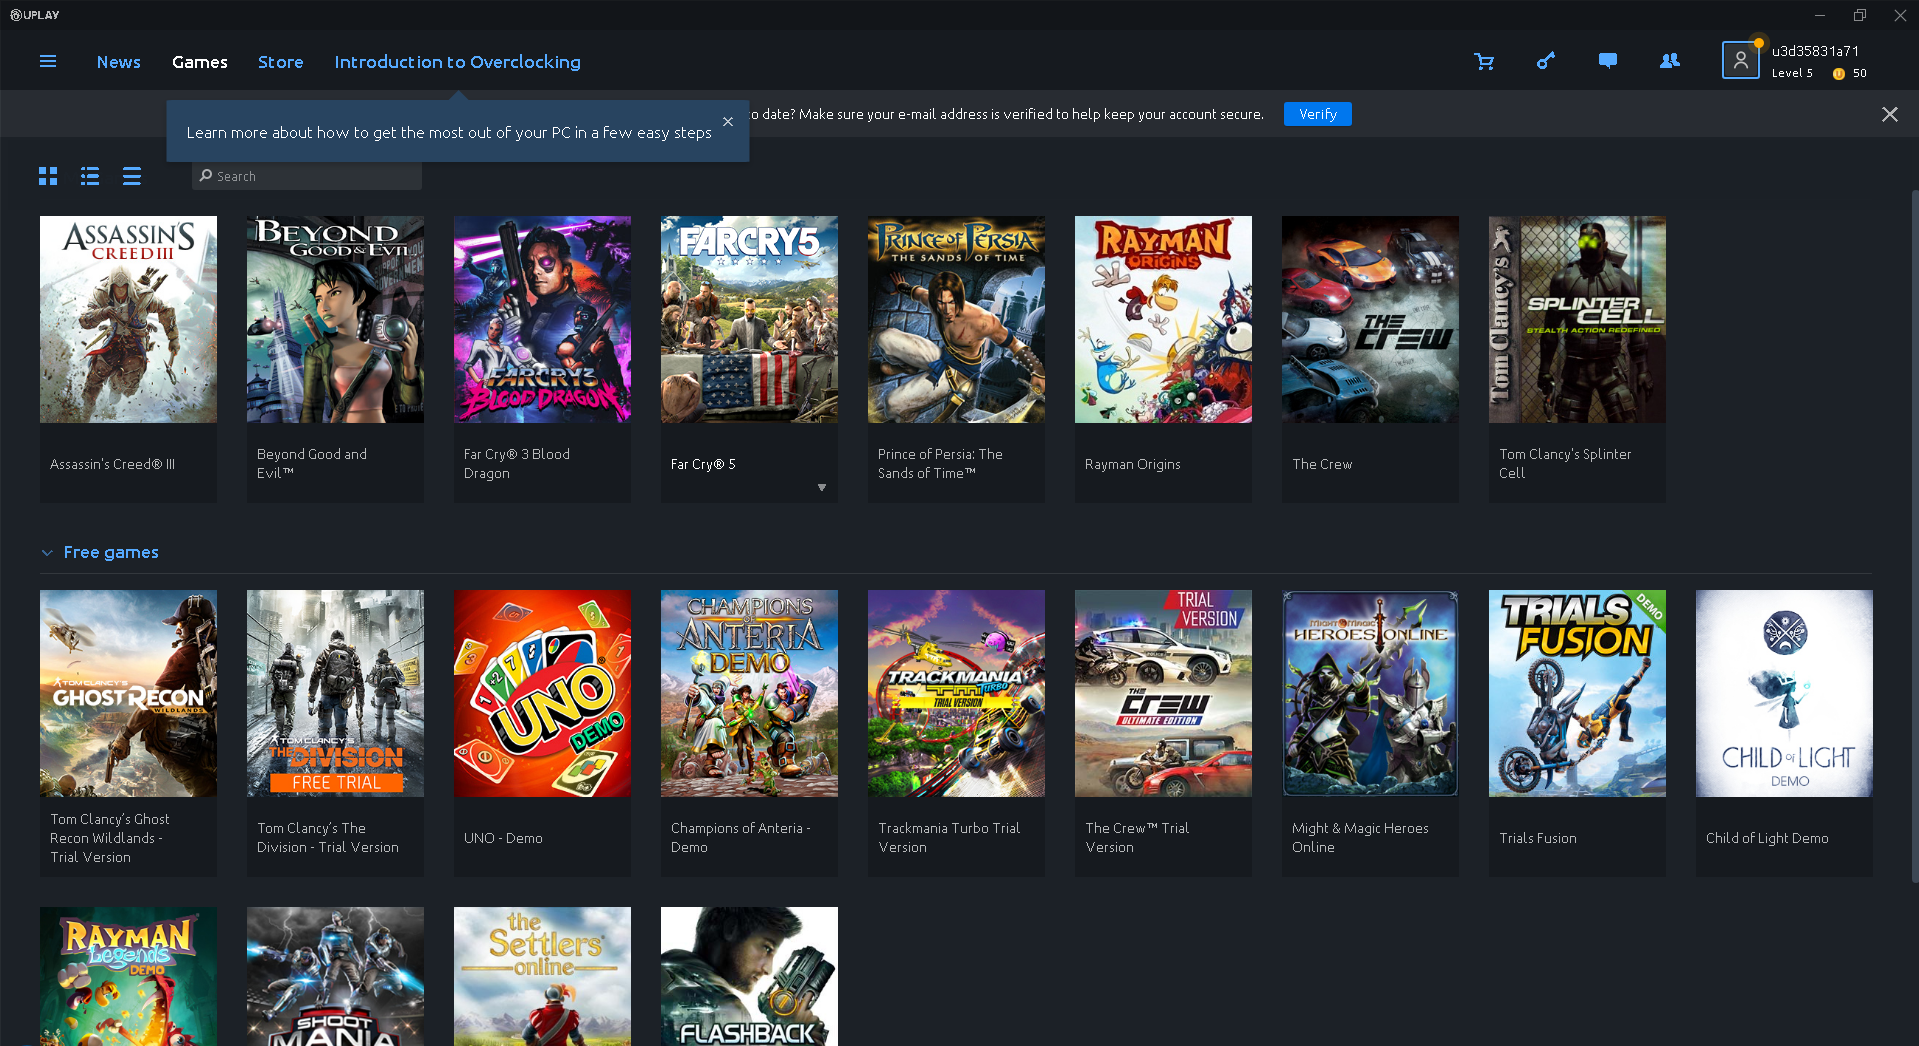Open Might & Magic Heroes Online cover

1370,693
